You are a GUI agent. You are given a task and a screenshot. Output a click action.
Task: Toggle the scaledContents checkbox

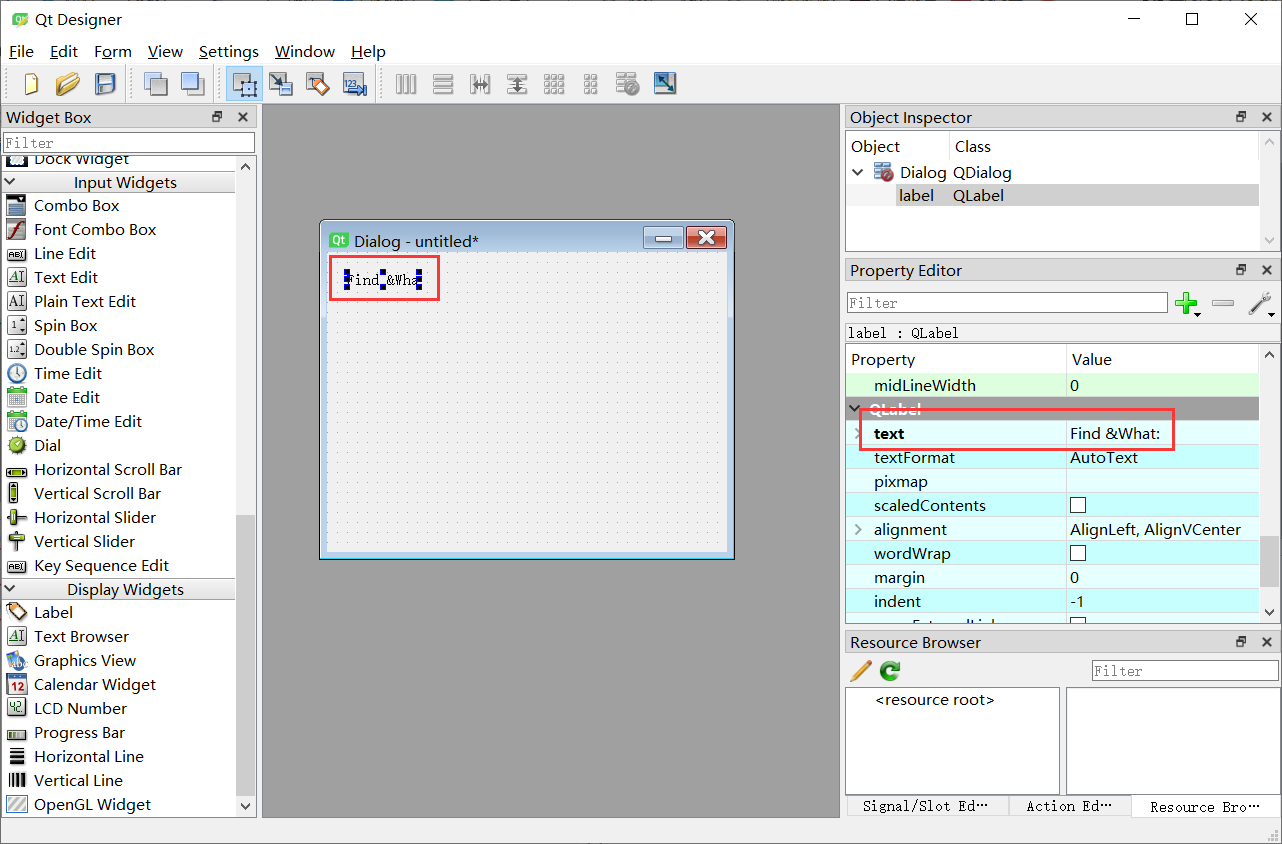[x=1078, y=506]
